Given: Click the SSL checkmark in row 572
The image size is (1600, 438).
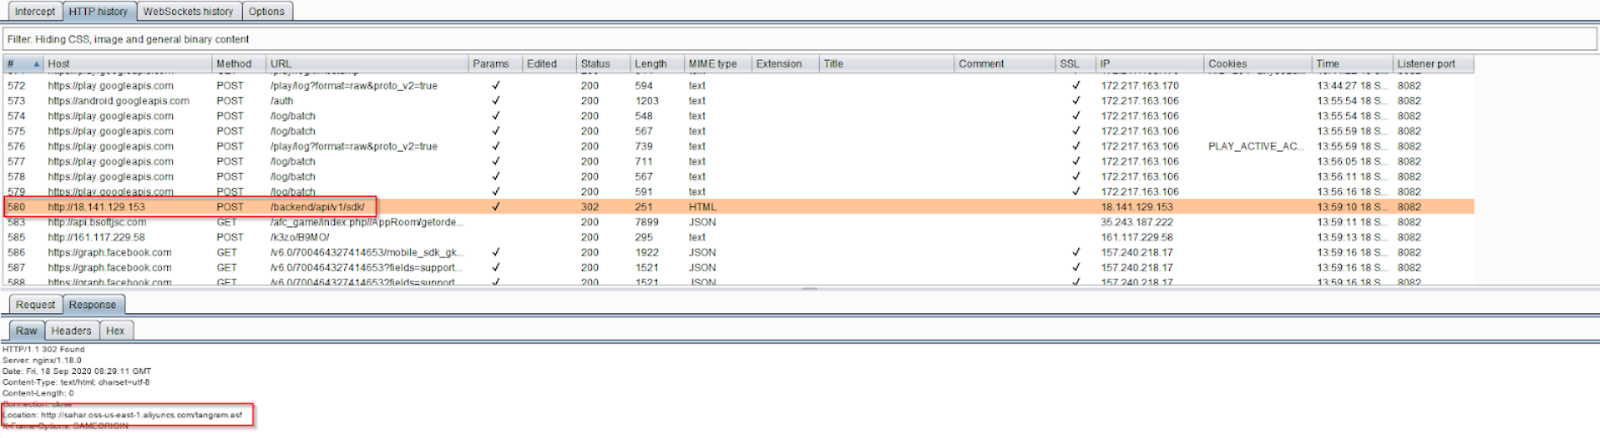Looking at the screenshot, I should pos(1076,86).
